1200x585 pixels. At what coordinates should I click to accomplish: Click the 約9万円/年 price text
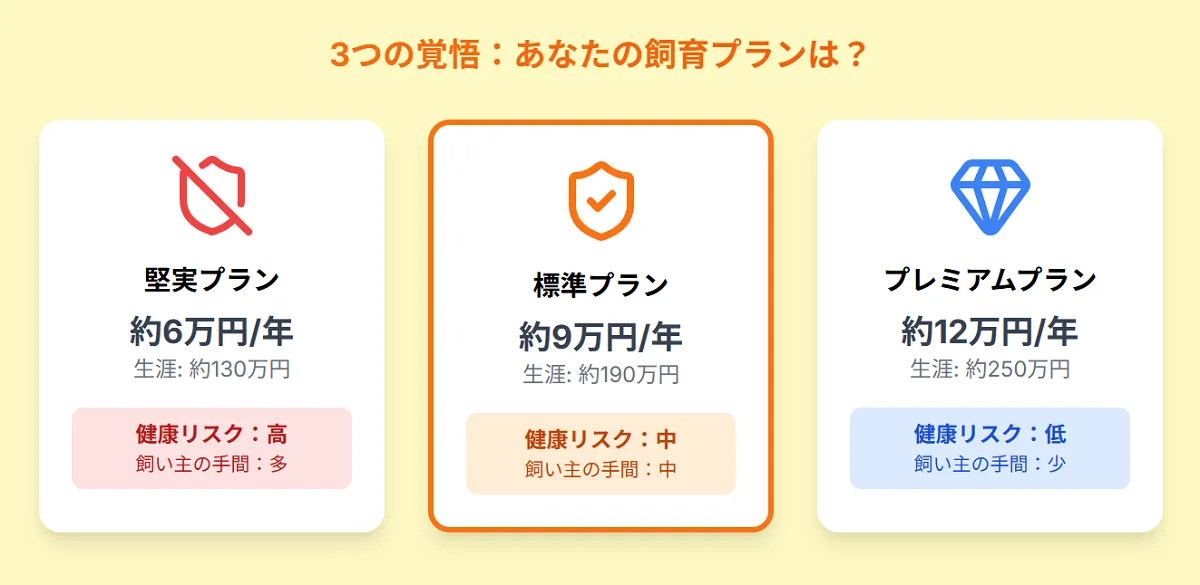(x=601, y=335)
